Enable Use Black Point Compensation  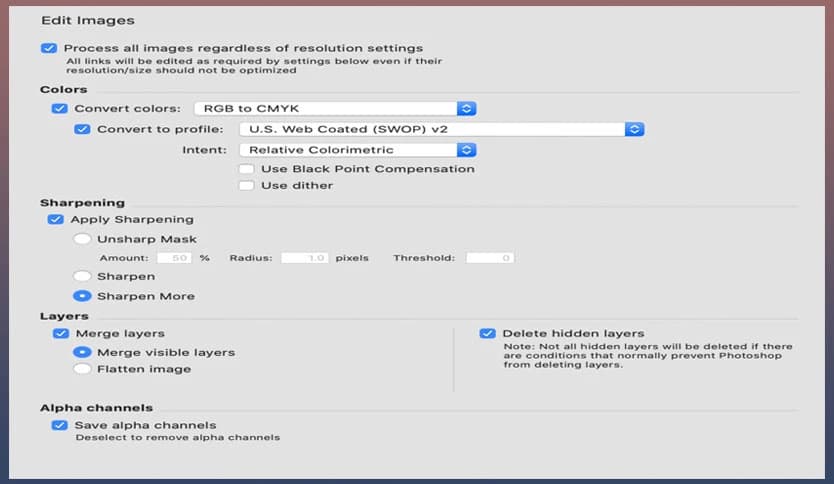click(x=246, y=169)
